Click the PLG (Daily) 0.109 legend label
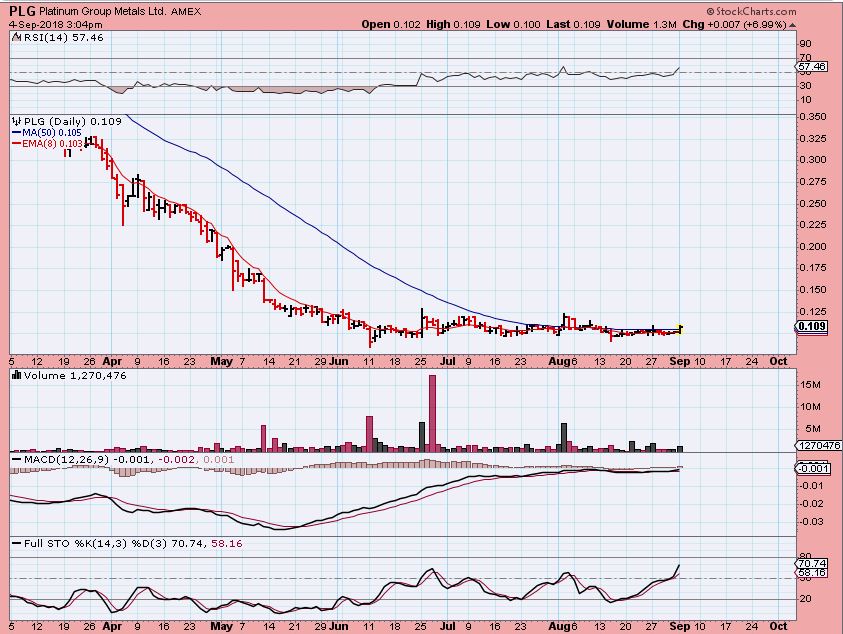Image resolution: width=843 pixels, height=634 pixels. coord(73,122)
